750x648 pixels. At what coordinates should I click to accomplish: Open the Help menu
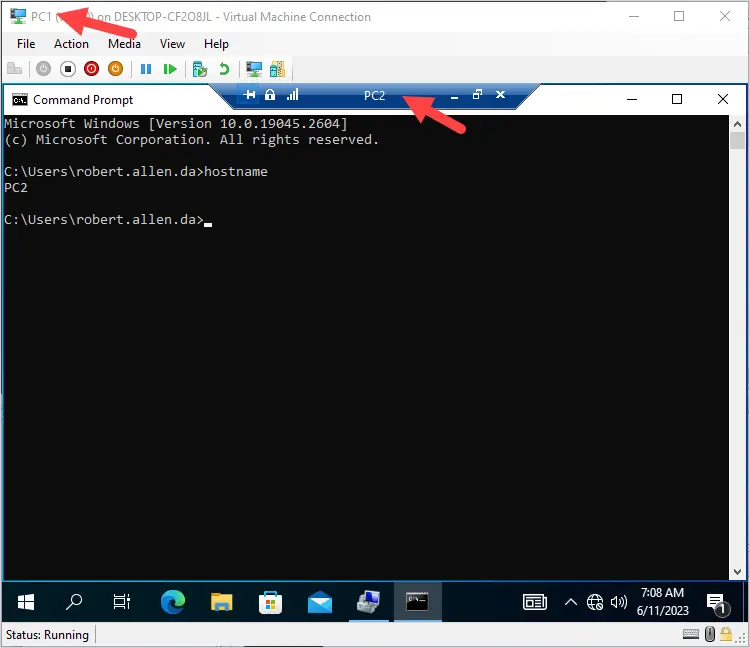point(216,44)
